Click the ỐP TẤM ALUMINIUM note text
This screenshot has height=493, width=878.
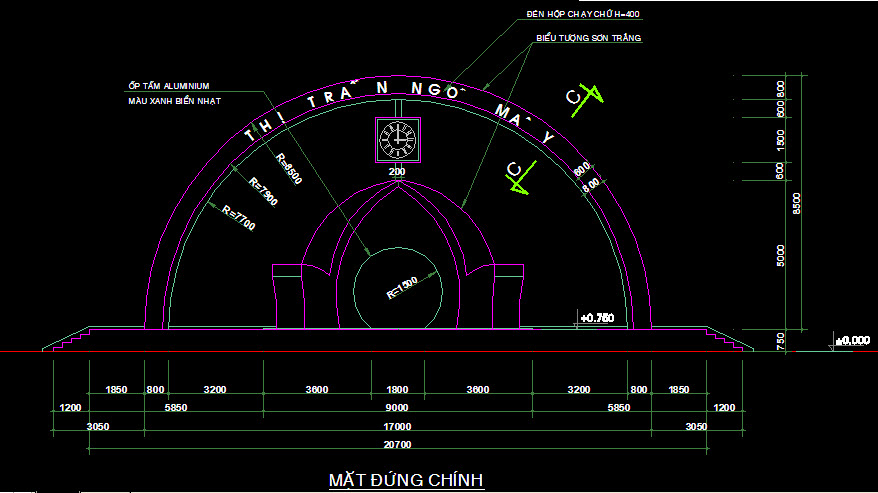[167, 86]
